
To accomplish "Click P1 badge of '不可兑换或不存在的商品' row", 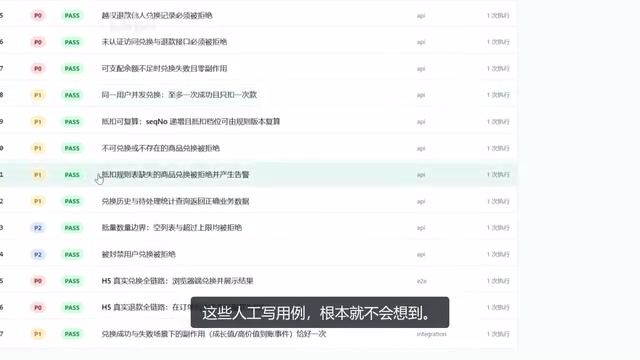I will click(x=38, y=148).
